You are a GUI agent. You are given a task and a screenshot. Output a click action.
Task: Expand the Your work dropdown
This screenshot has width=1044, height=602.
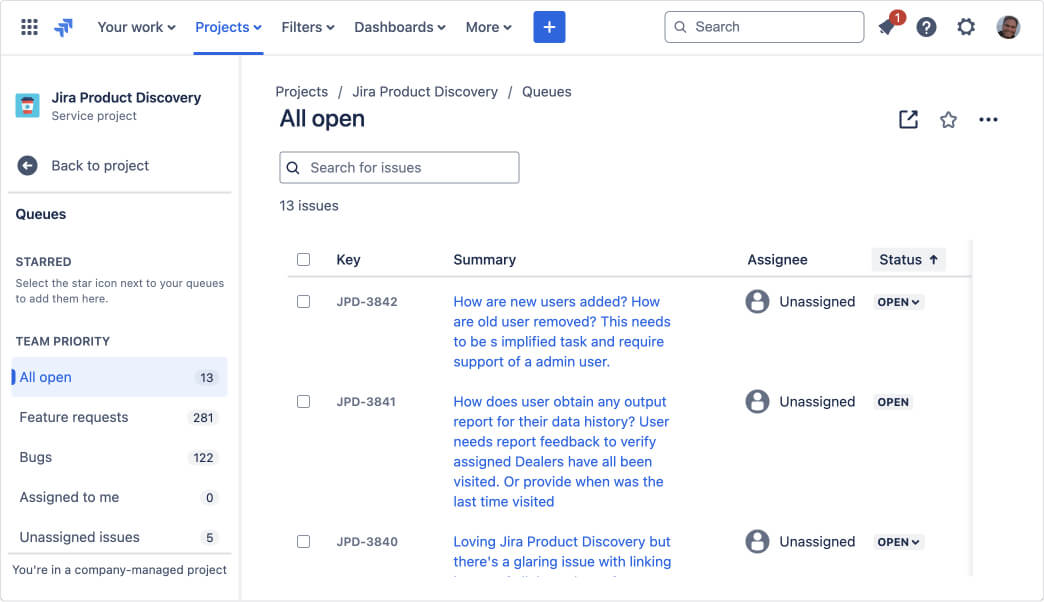pyautogui.click(x=136, y=27)
